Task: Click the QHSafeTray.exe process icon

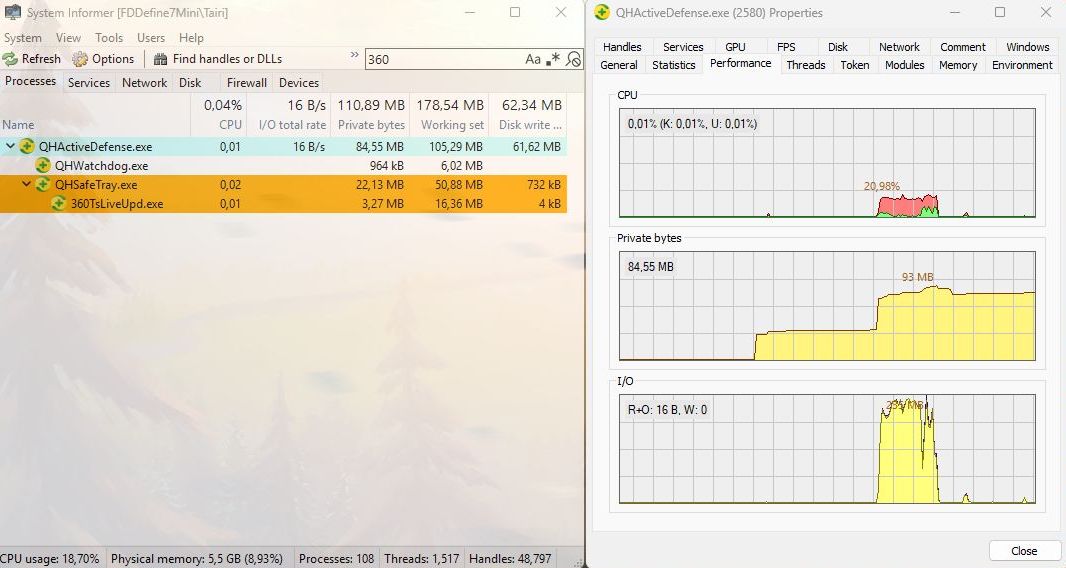Action: [x=43, y=184]
